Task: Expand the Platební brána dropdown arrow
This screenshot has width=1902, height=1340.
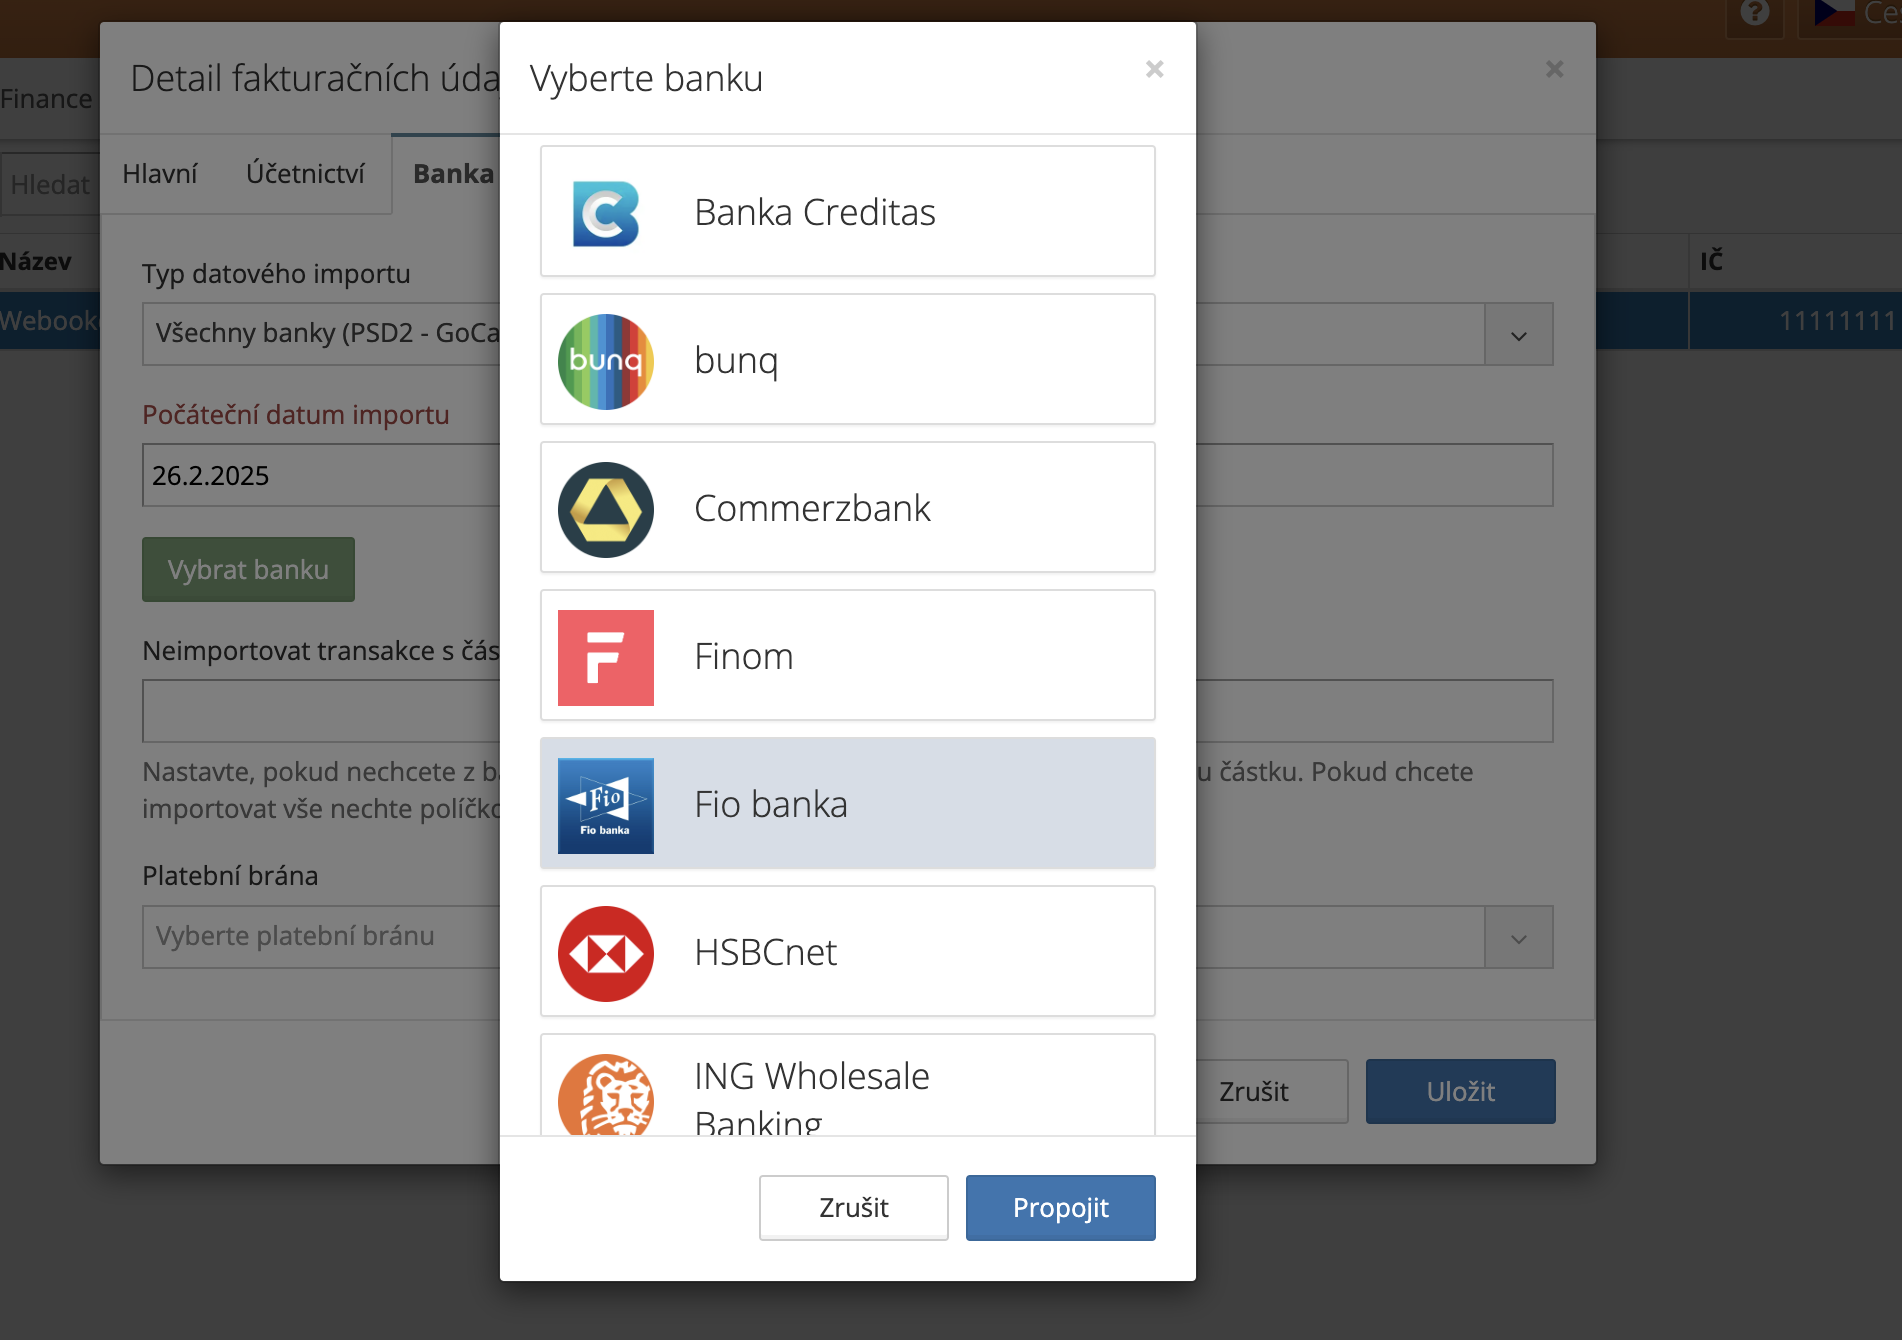Action: tap(1519, 938)
